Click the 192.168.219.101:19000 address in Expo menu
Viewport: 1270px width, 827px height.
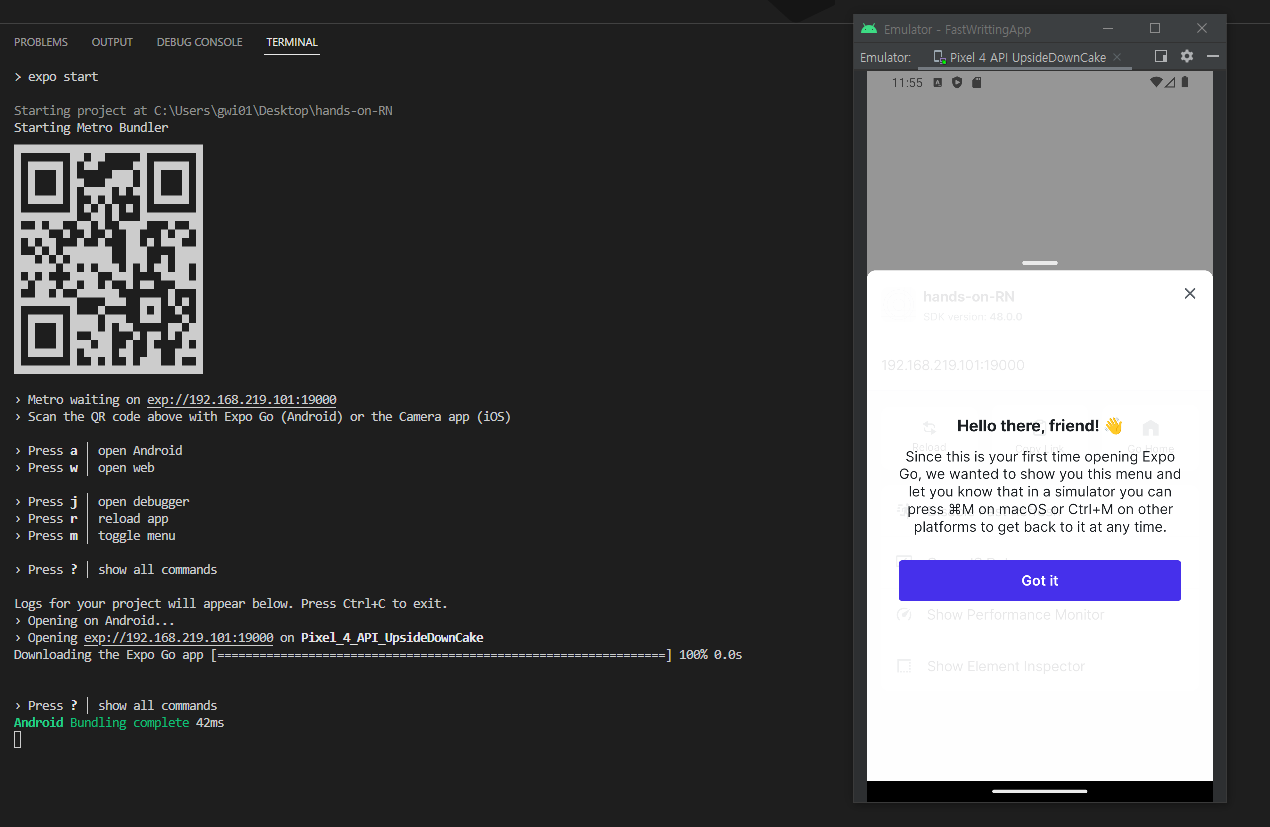point(953,365)
